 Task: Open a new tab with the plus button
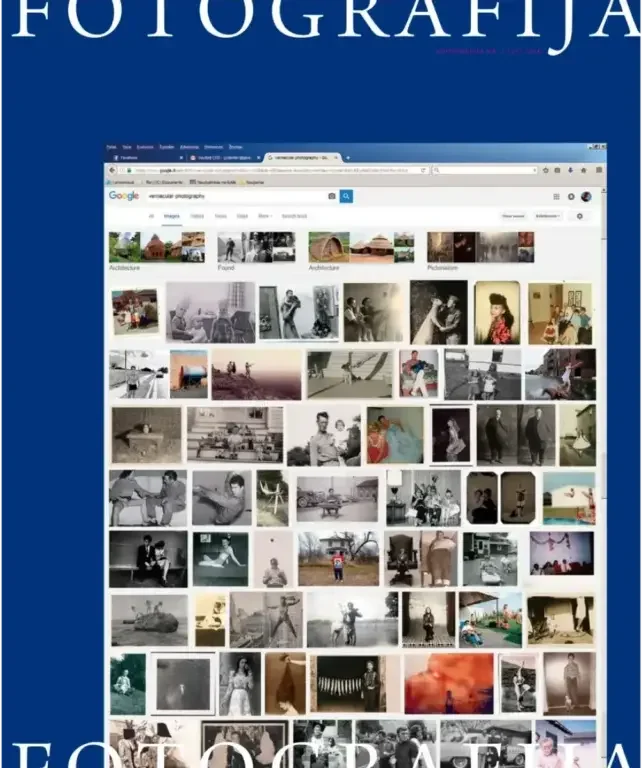pyautogui.click(x=348, y=158)
